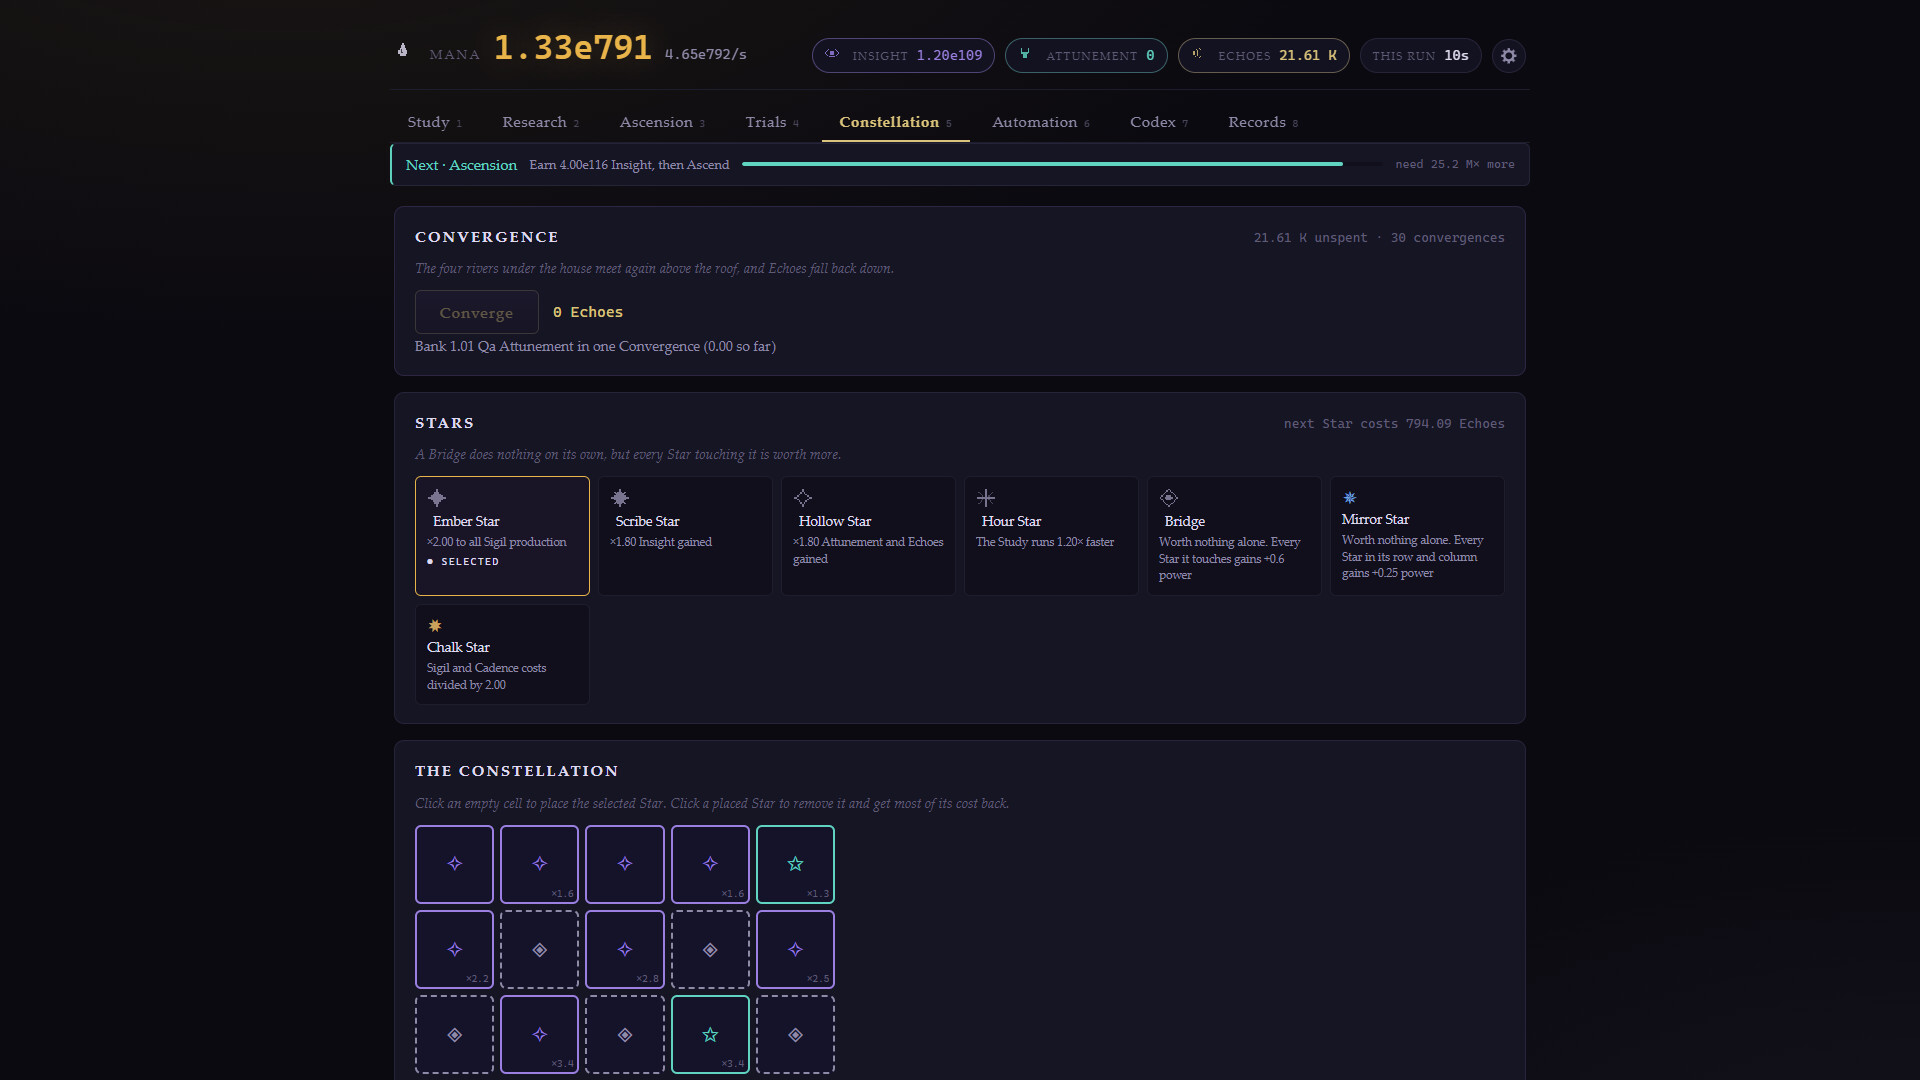Click the 'Bank 1.01 Qa Attunement' line

(x=595, y=346)
